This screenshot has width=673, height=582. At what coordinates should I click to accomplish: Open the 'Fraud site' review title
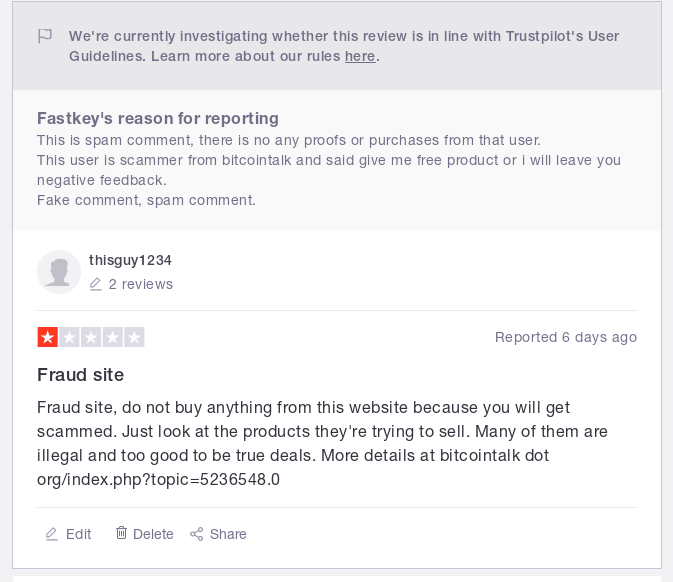81,375
